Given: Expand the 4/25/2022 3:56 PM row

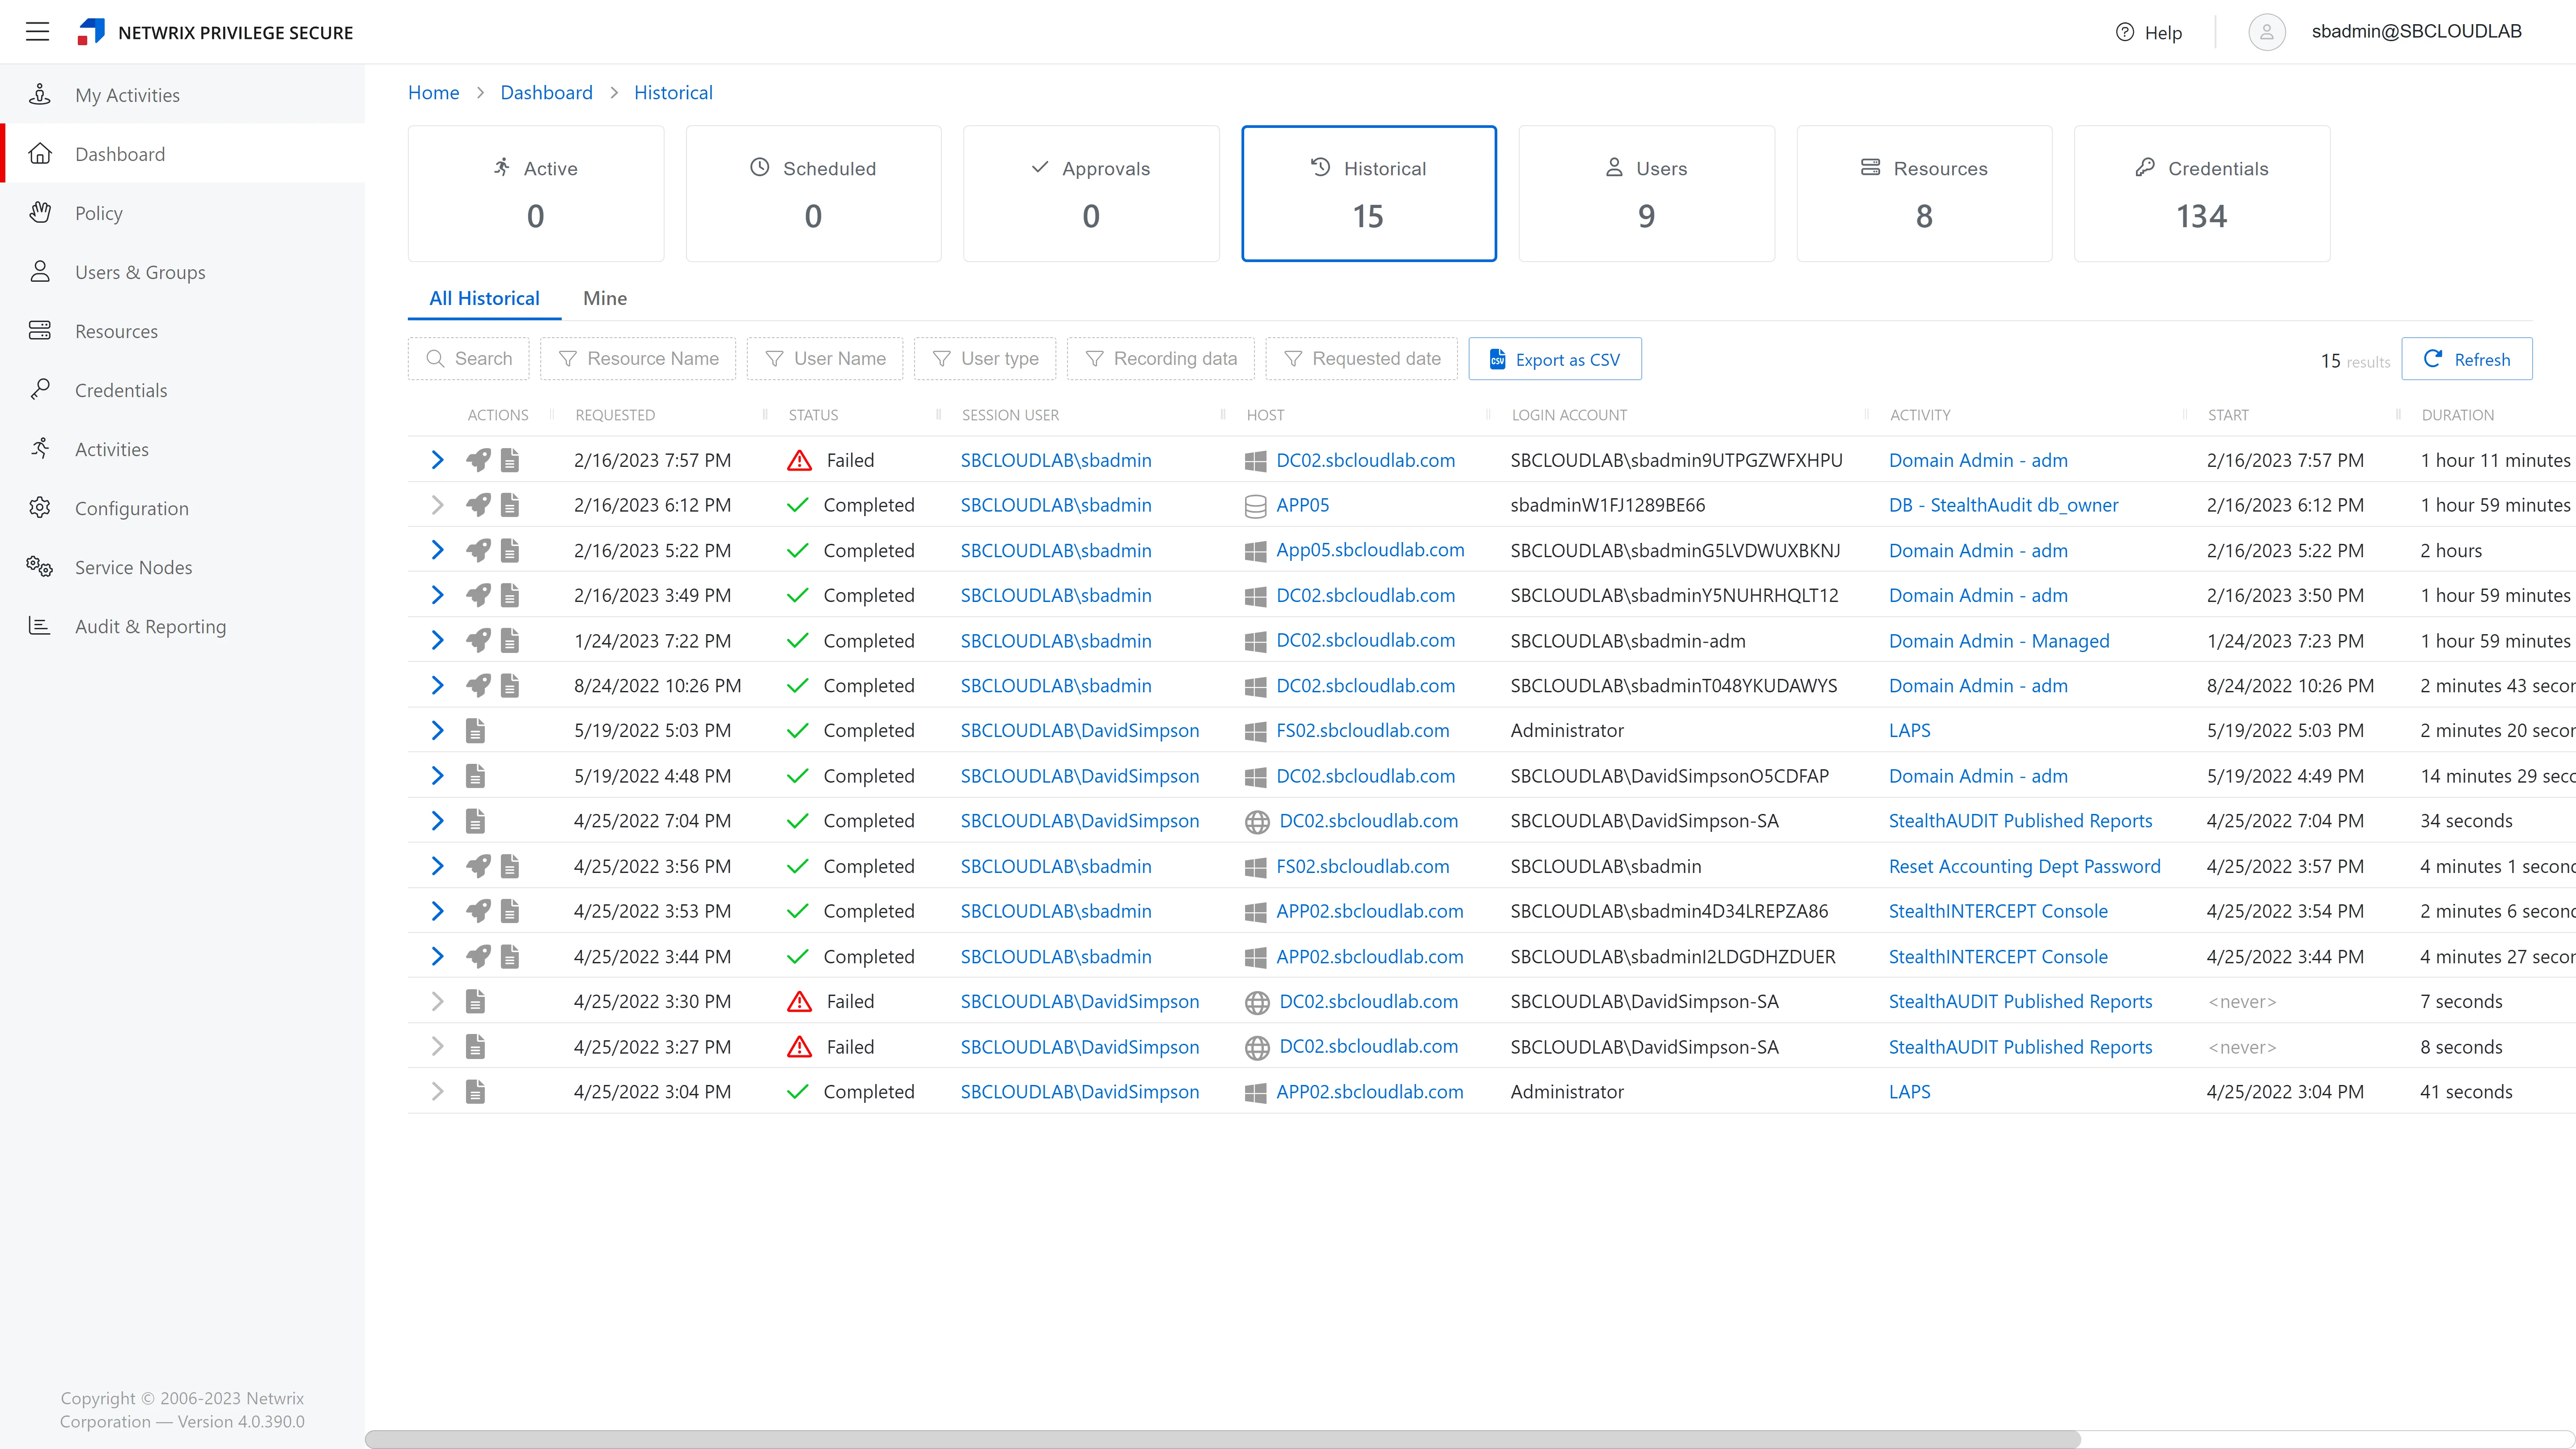Looking at the screenshot, I should [437, 866].
